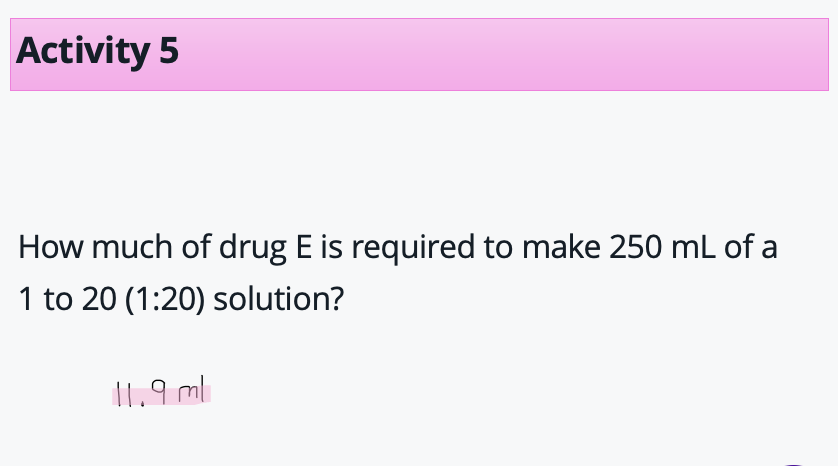Click the word "much" in the question
838x466 pixels.
121,247
